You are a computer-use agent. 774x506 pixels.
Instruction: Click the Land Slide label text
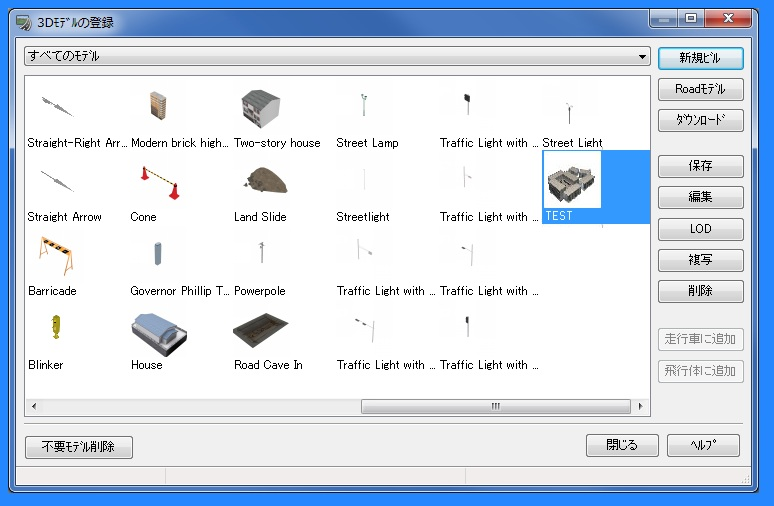[x=260, y=217]
